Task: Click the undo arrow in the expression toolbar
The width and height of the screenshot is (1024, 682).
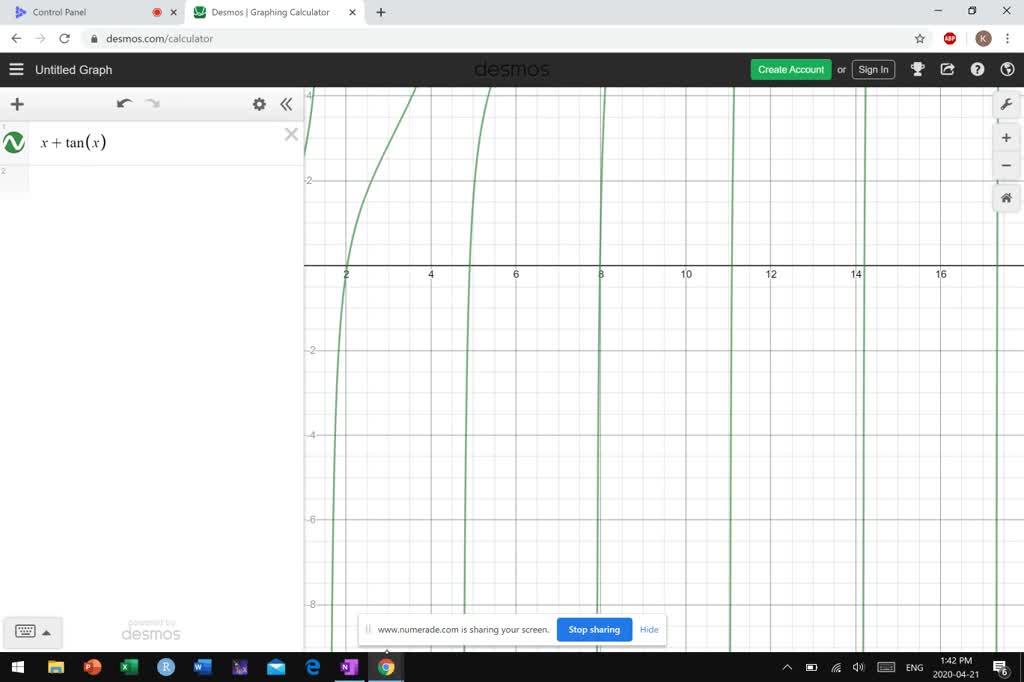Action: coord(123,103)
